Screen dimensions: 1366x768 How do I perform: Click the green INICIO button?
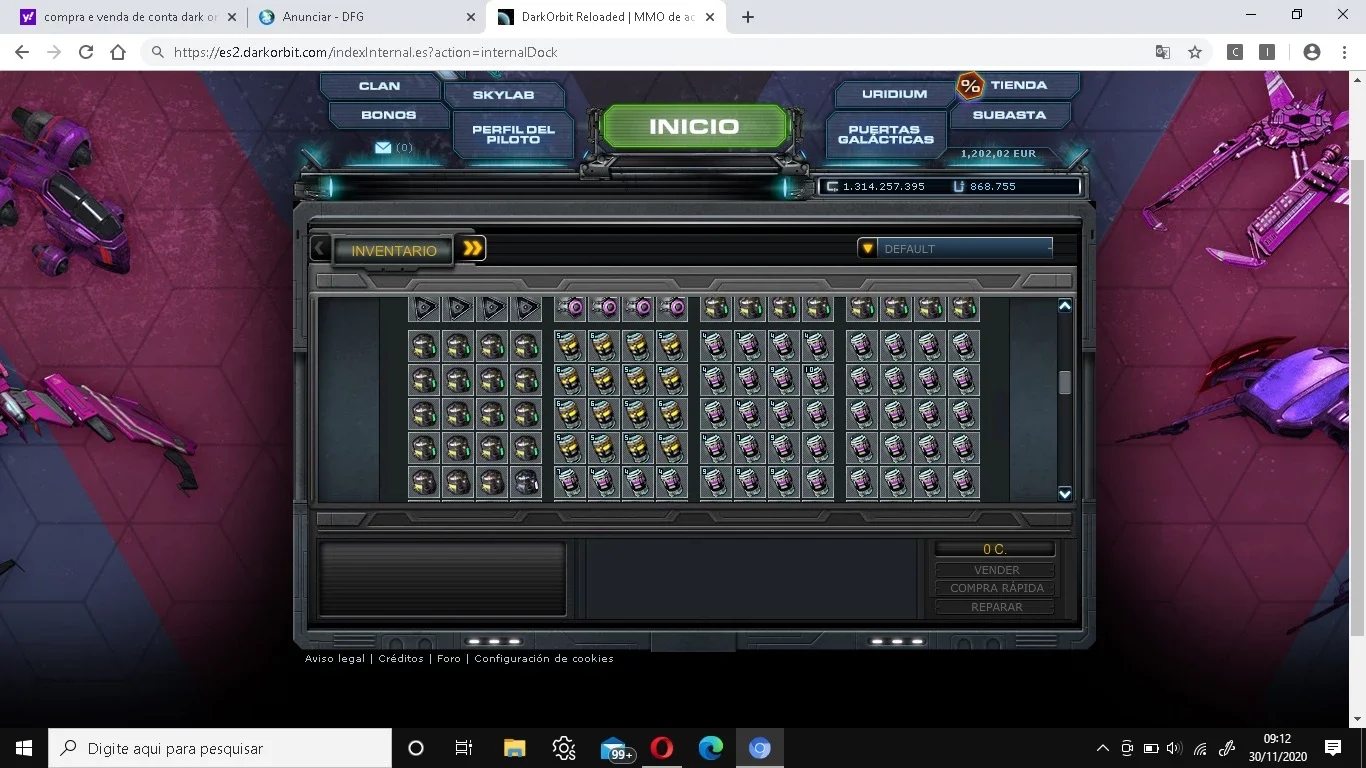coord(694,127)
